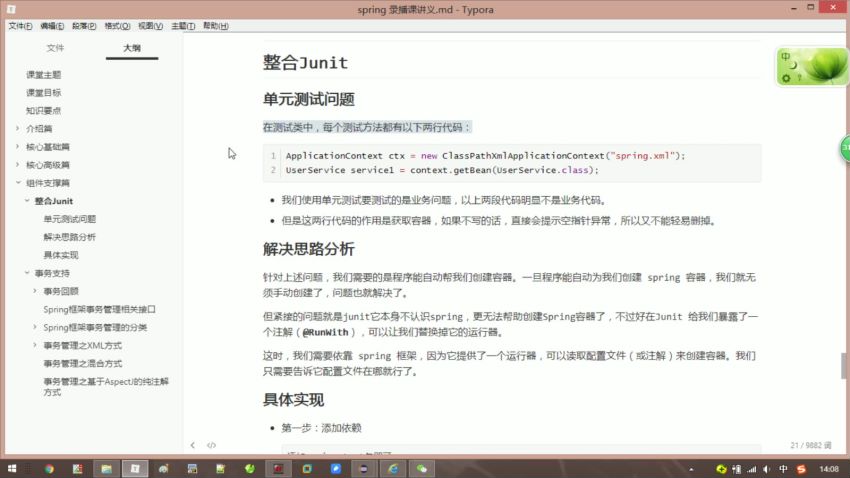Open the 格式(O) menu
Viewport: 850px width, 478px height.
click(117, 26)
